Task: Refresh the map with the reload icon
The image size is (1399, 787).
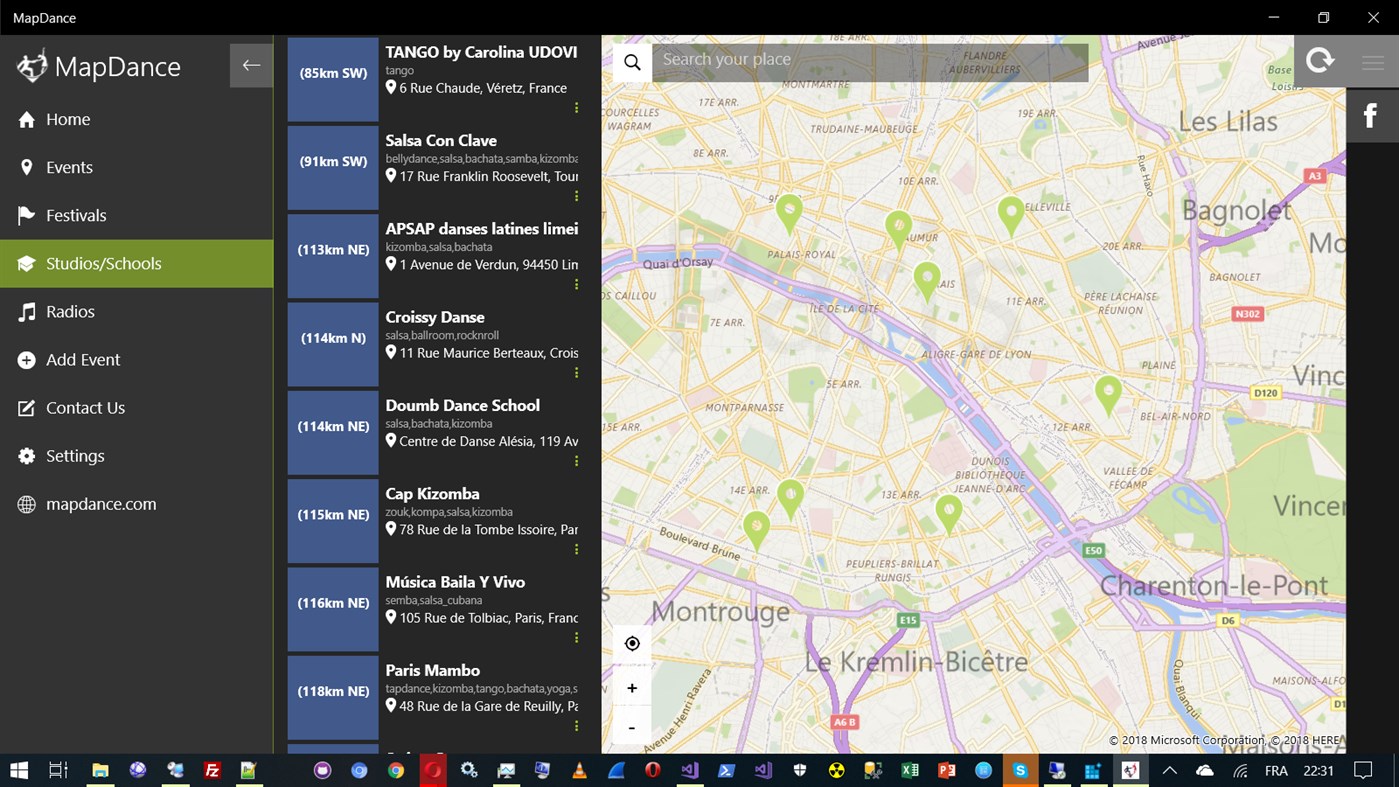Action: (1320, 61)
